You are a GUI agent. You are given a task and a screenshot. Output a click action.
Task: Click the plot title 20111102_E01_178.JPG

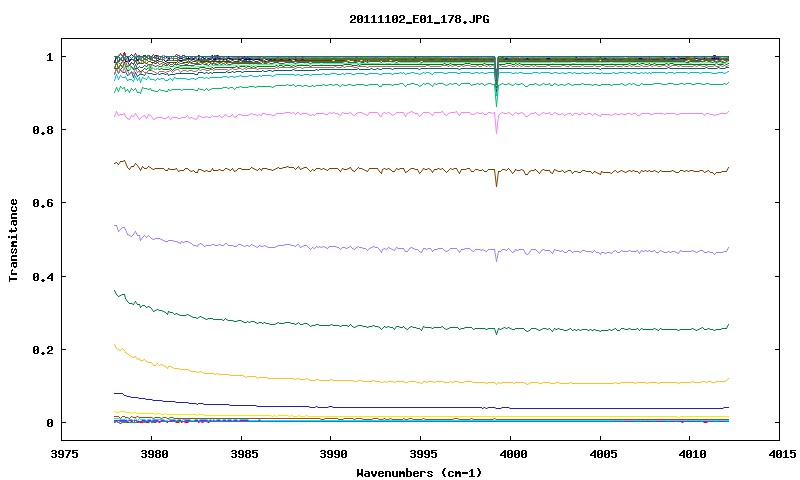tap(419, 19)
